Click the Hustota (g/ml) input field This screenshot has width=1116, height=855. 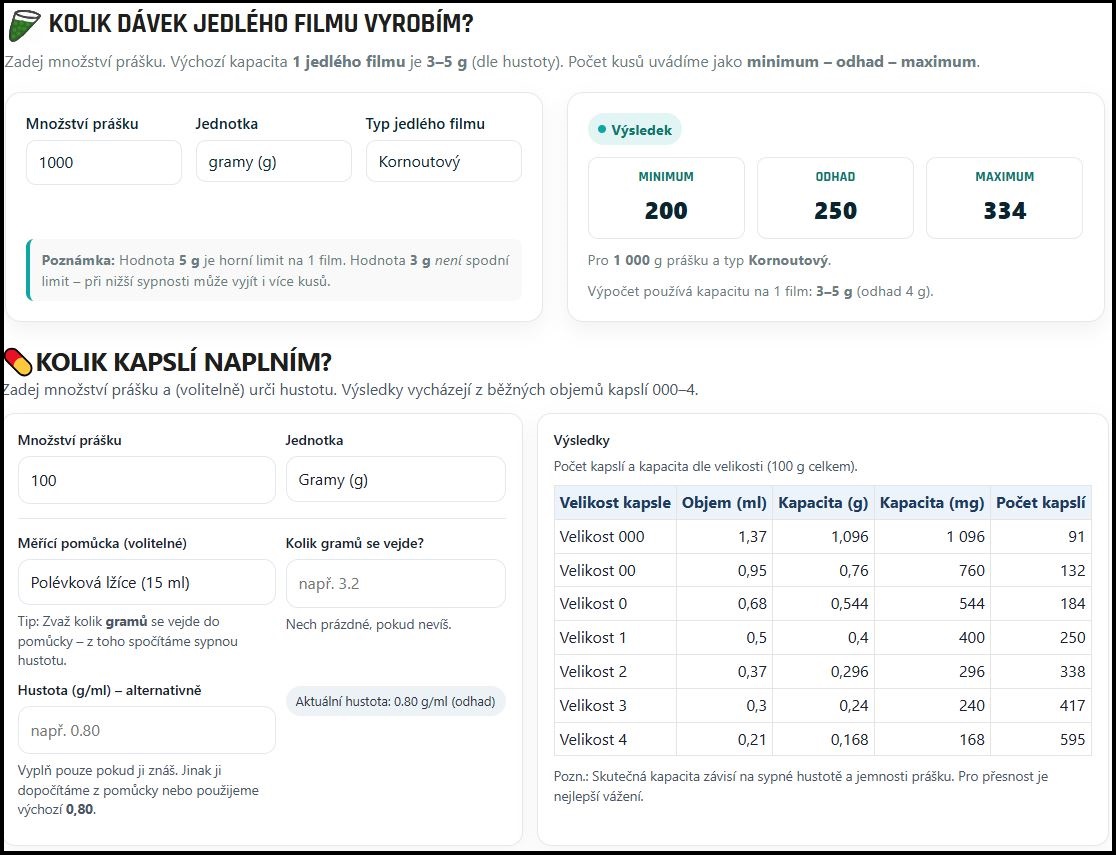[x=146, y=730]
